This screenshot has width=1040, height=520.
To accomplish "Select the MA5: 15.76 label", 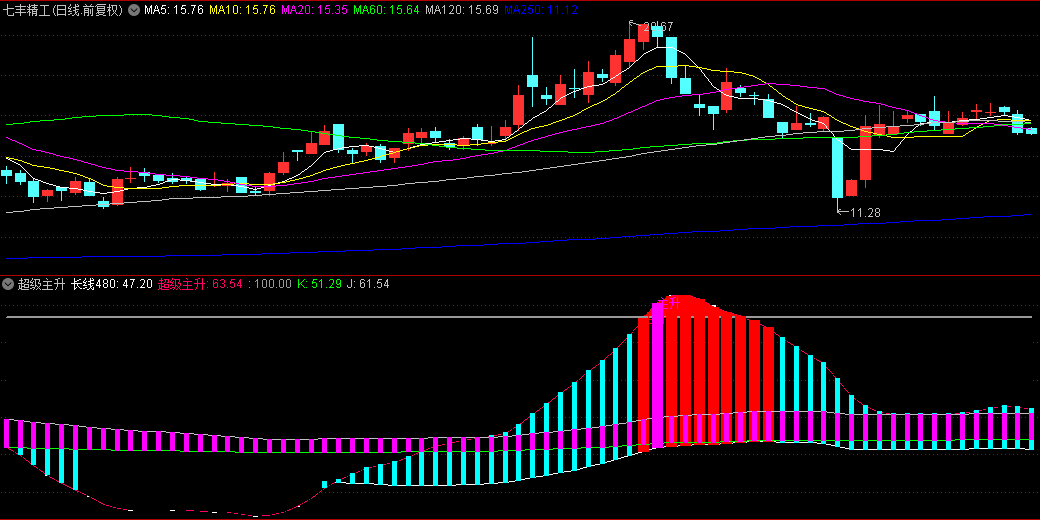I will click(173, 11).
